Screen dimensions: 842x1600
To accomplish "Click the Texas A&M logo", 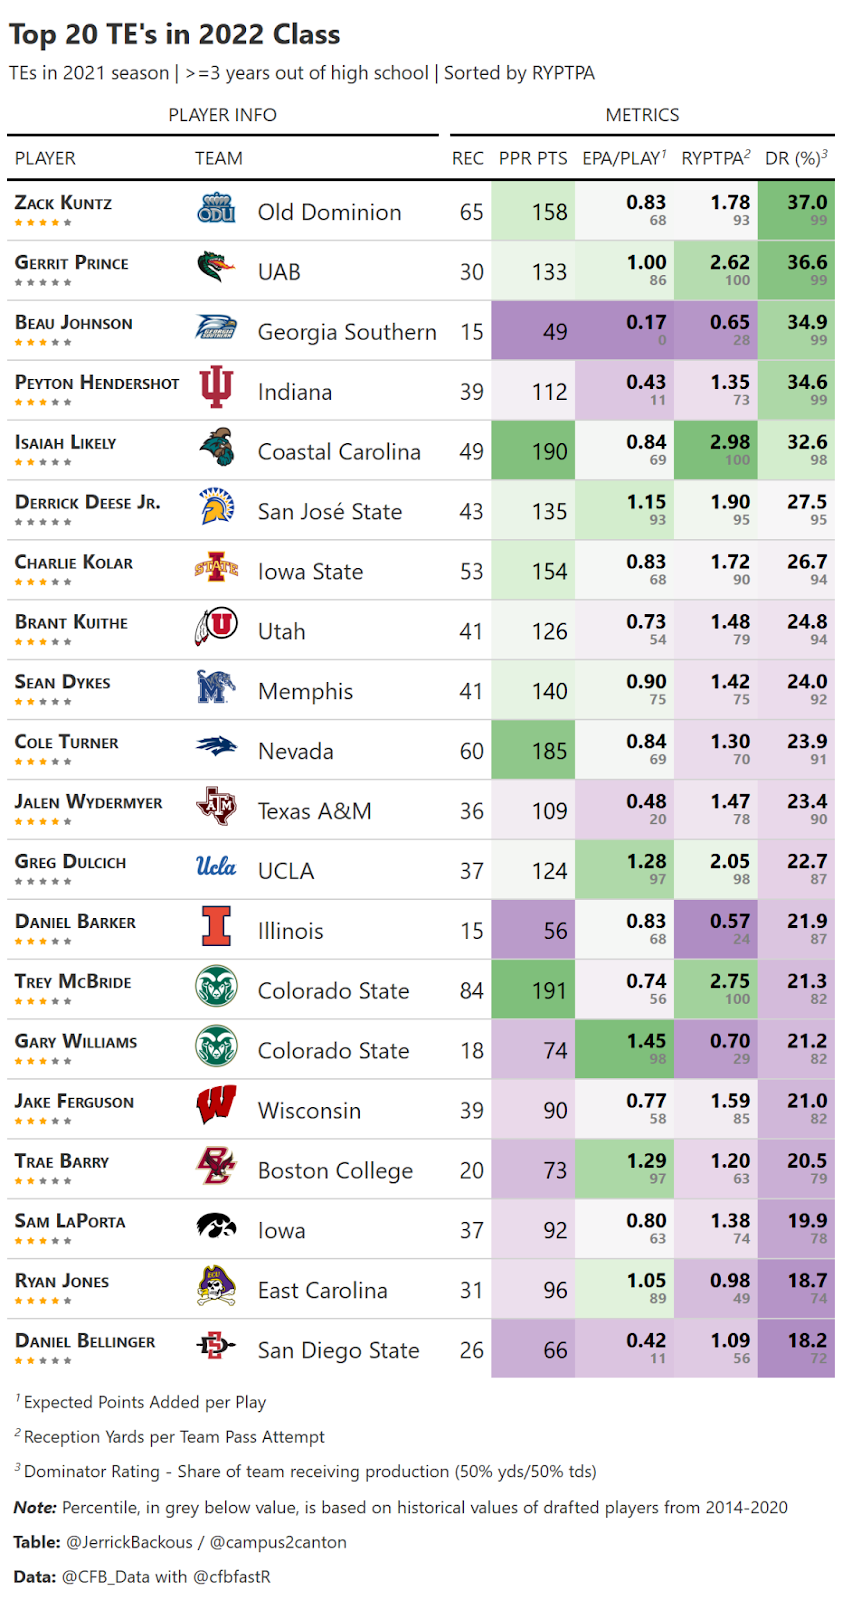I will pos(216,806).
